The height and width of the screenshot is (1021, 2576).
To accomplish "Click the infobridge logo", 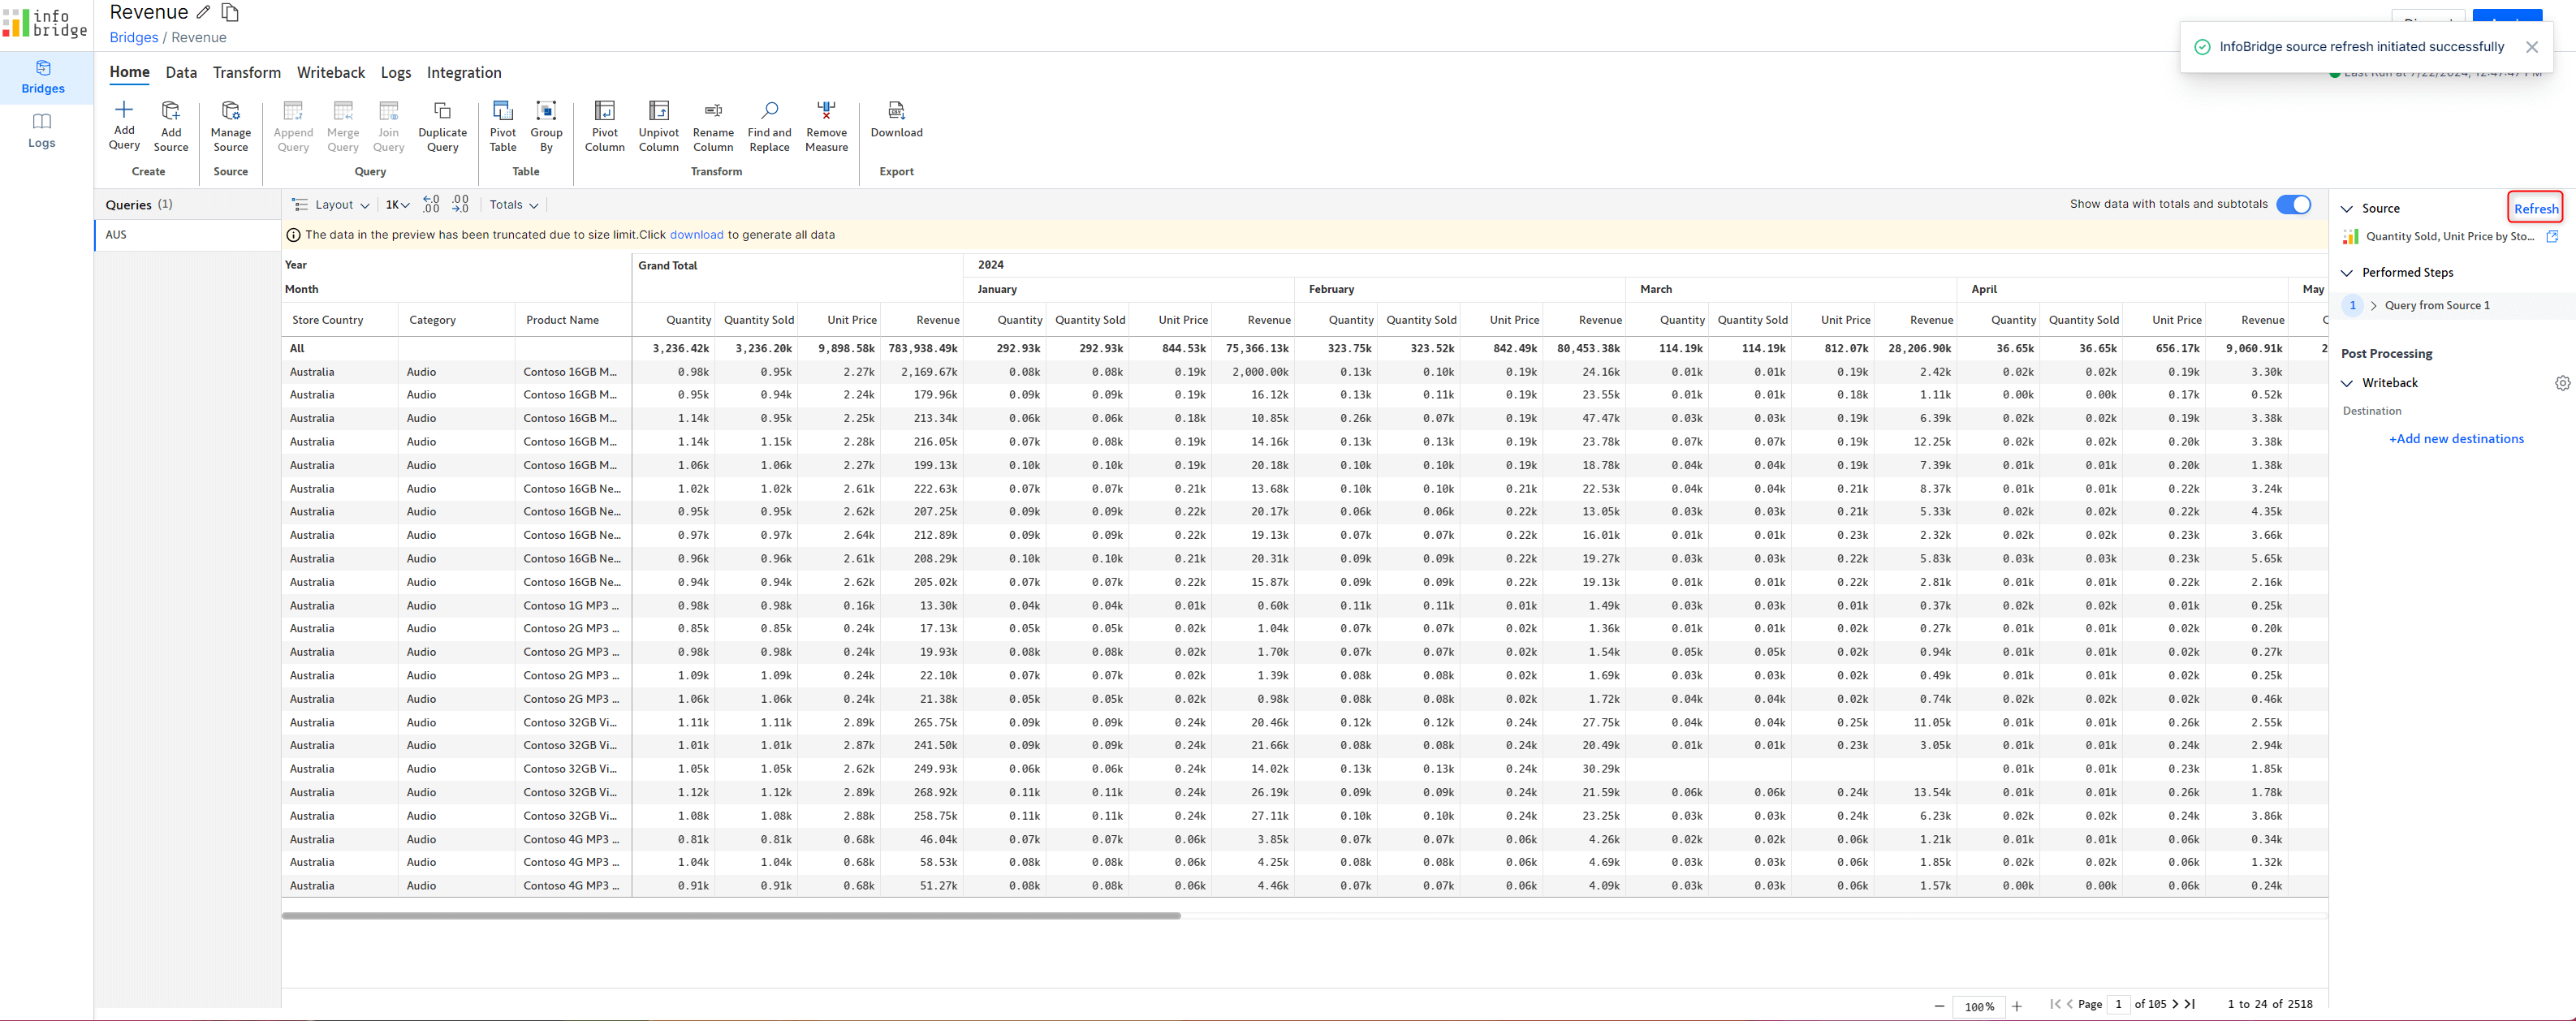I will (45, 23).
